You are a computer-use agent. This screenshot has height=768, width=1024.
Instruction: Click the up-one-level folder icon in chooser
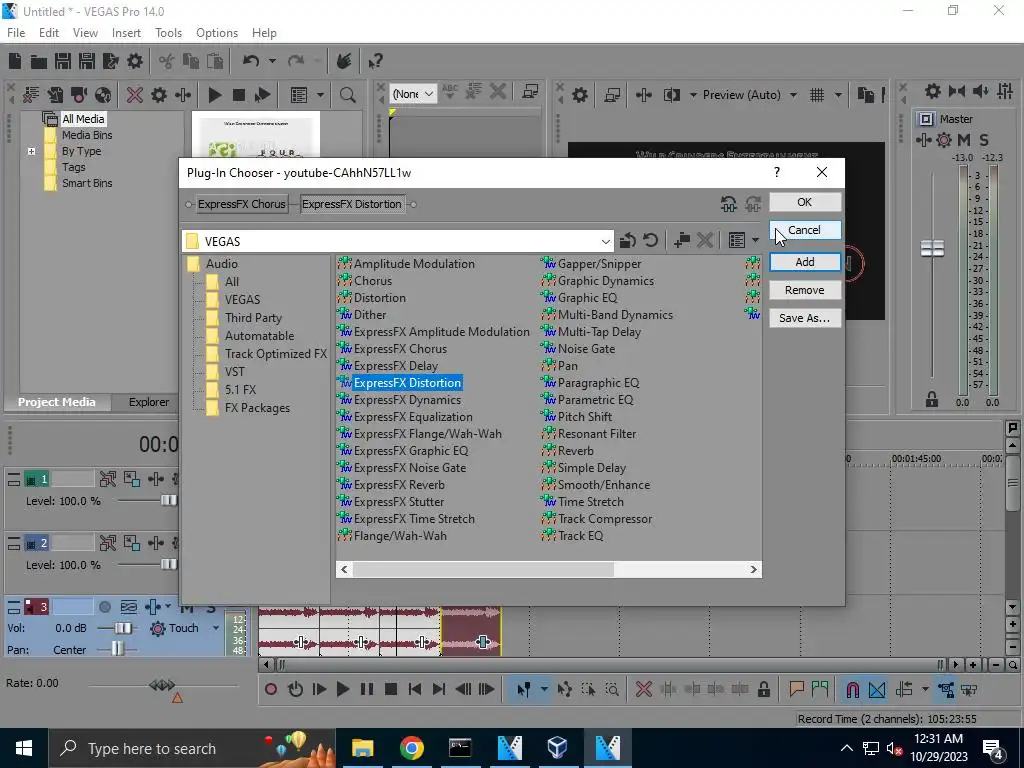(628, 240)
